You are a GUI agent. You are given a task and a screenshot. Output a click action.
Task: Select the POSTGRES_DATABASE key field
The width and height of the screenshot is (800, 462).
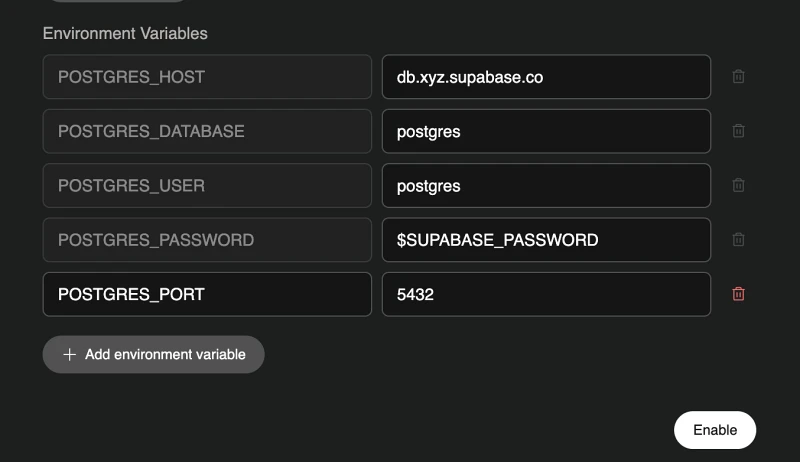tap(207, 131)
